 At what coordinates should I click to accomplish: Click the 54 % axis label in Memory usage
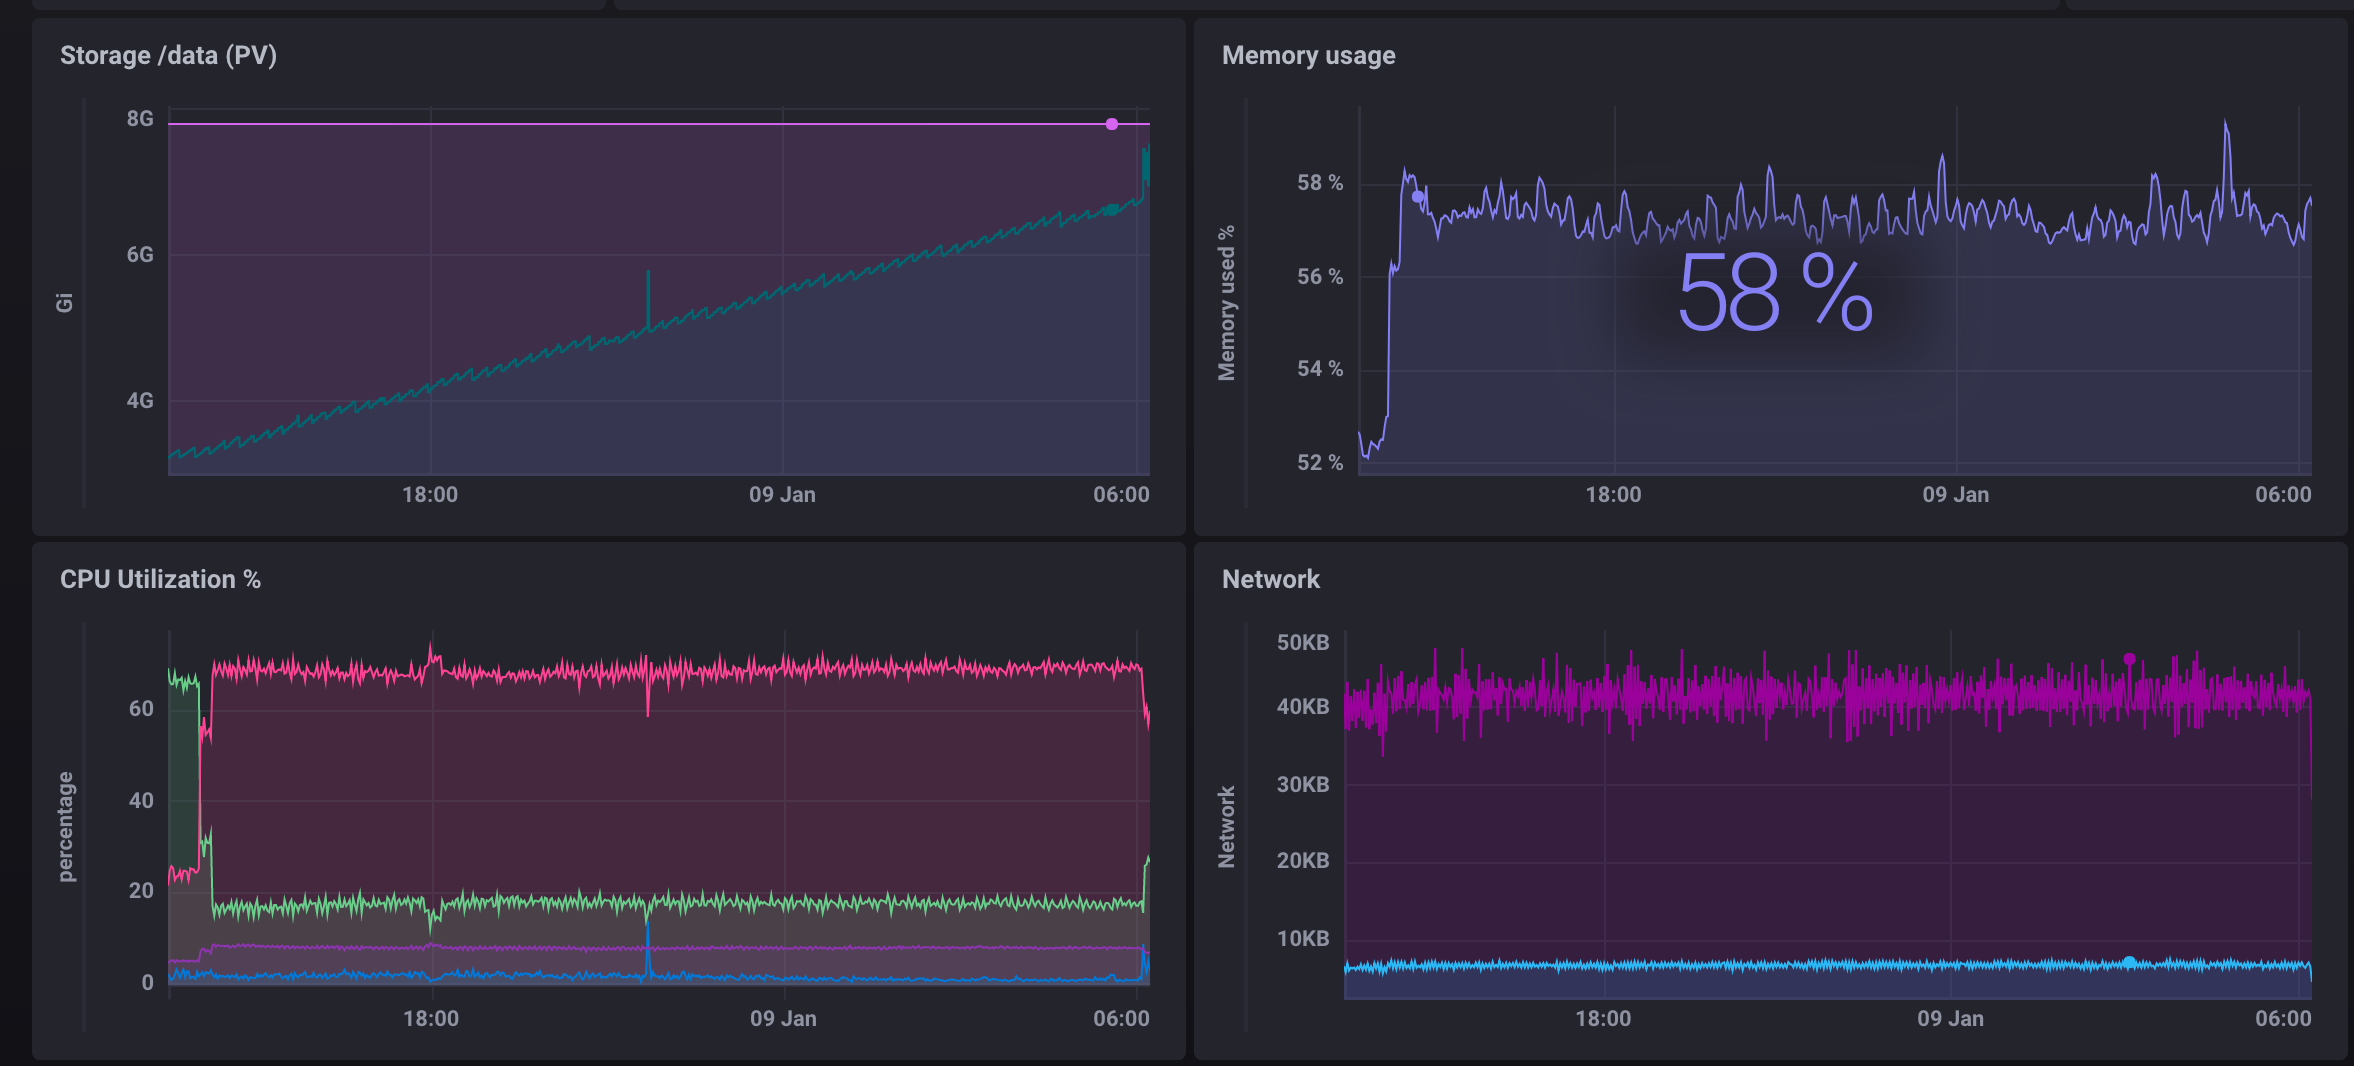tap(1320, 369)
